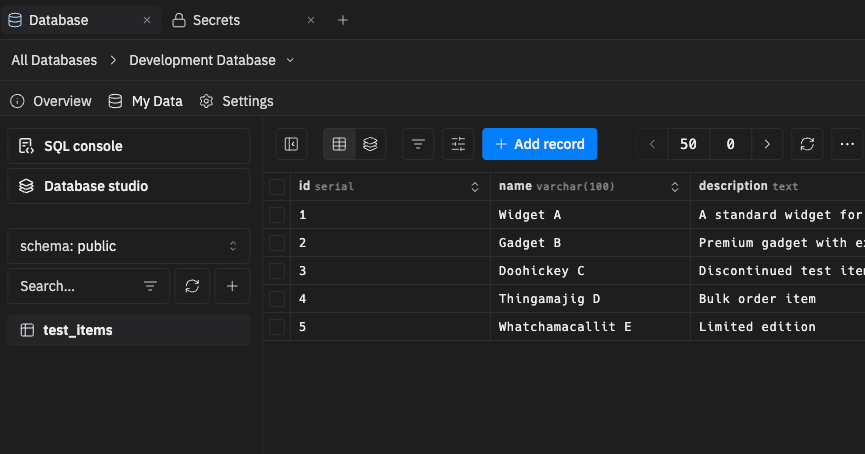
Task: Edit the offset field showing 0
Action: pos(730,144)
